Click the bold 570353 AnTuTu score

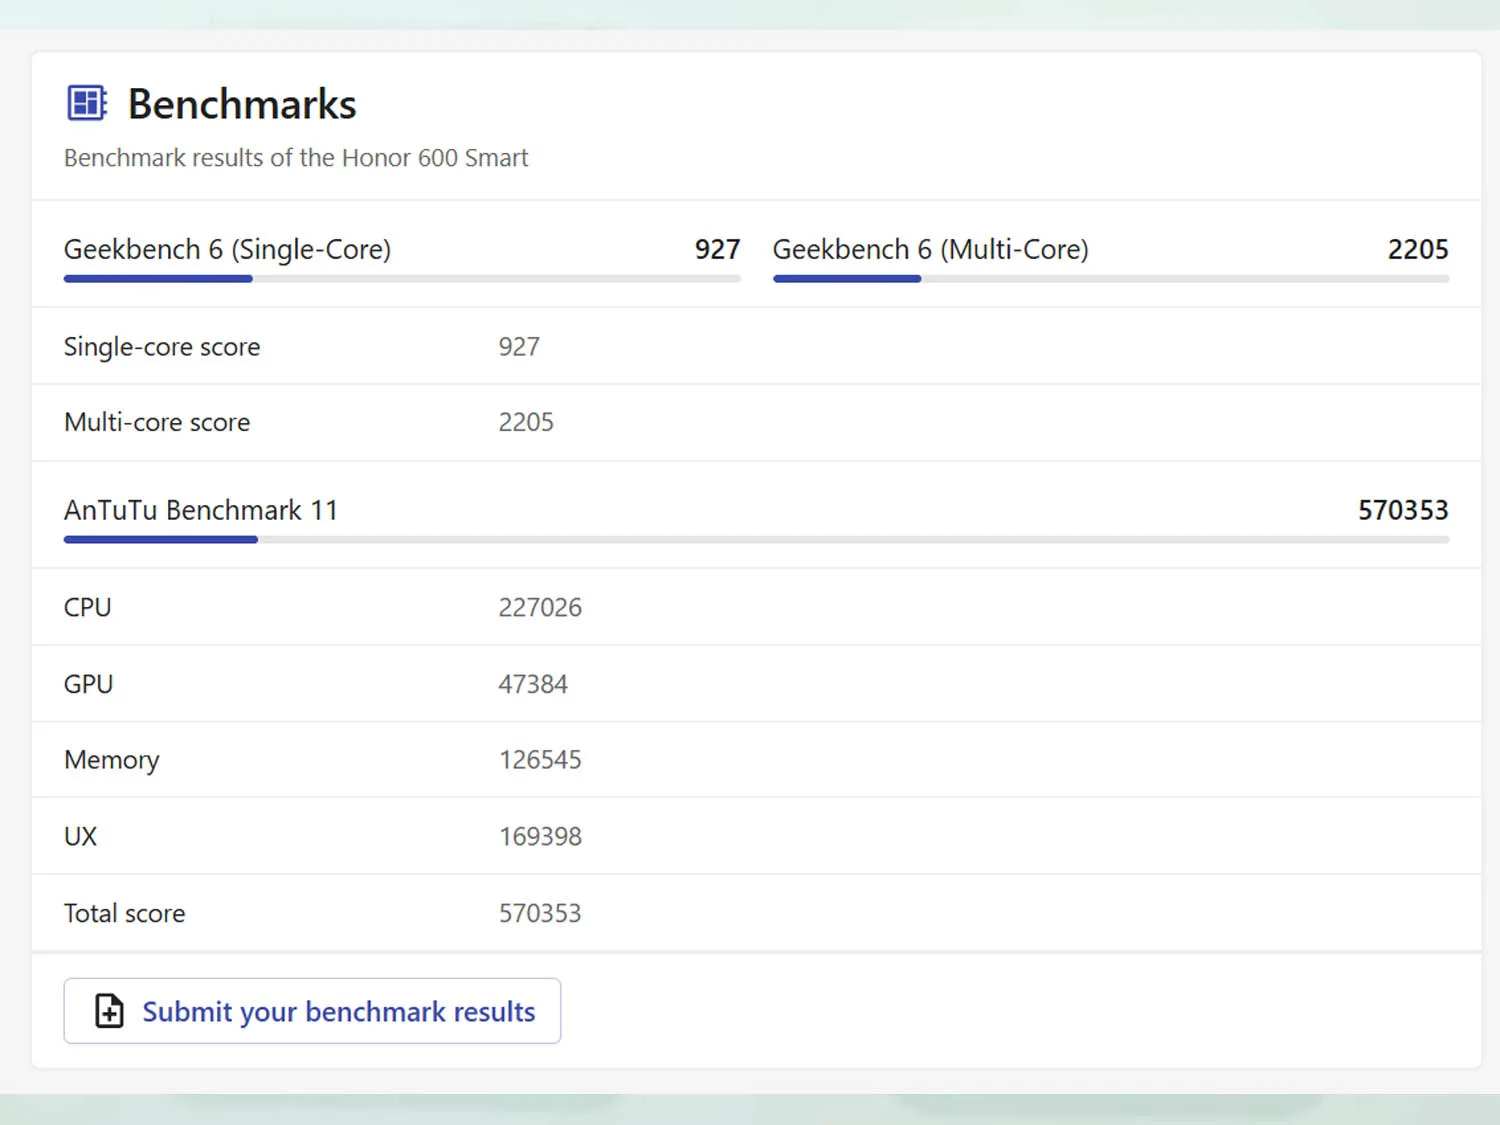(x=1403, y=510)
